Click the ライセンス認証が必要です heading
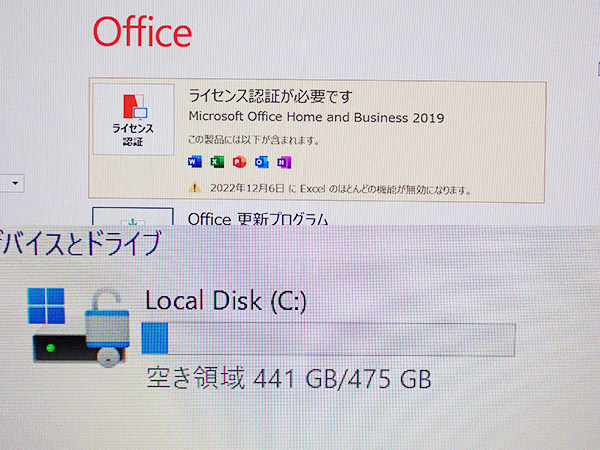Screen dimensions: 600x450 270,96
